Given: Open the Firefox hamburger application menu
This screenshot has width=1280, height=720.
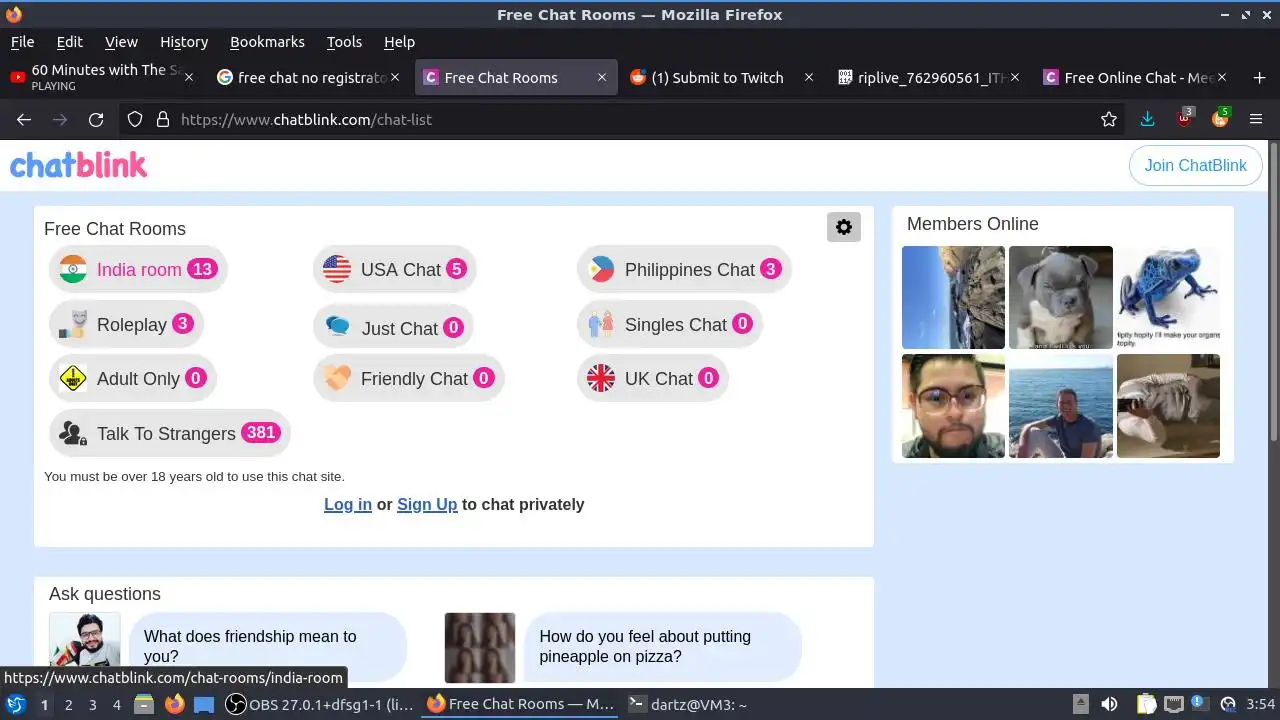Looking at the screenshot, I should tap(1256, 119).
